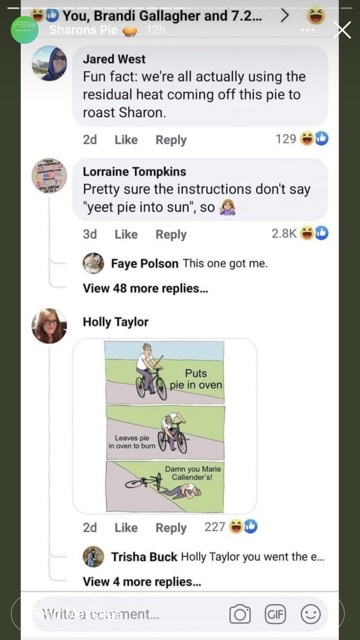Focus the Write a comment field
Screen dimensions: 360x640
click(127, 614)
